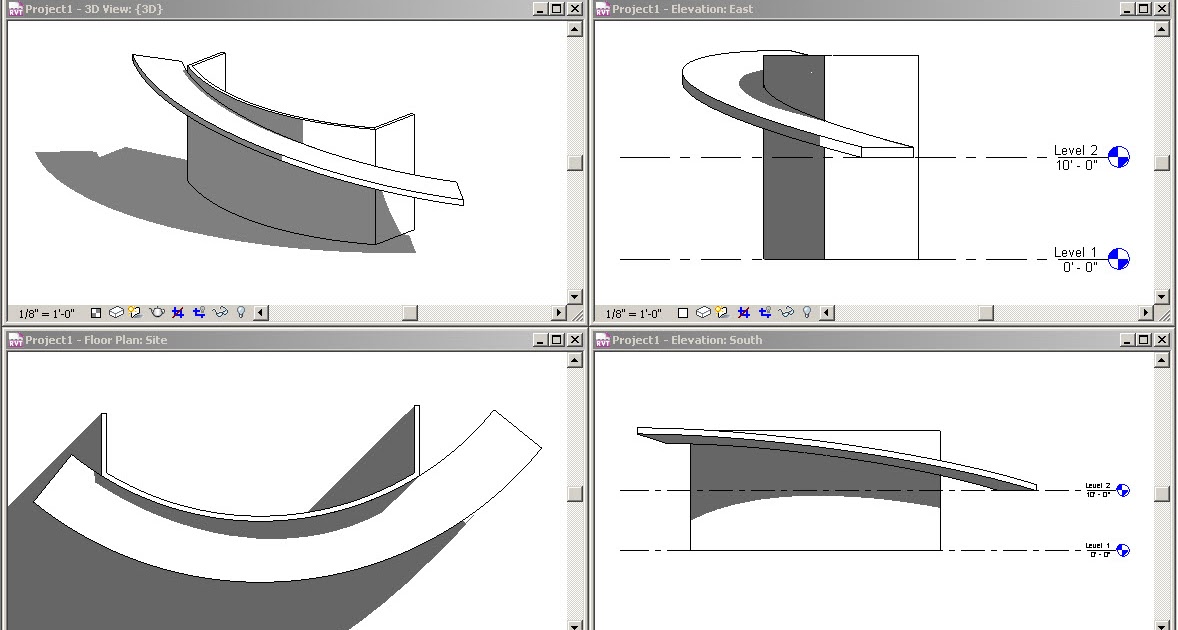Collapse the 3D view control bar with its arrow
The width and height of the screenshot is (1178, 630).
tap(260, 313)
